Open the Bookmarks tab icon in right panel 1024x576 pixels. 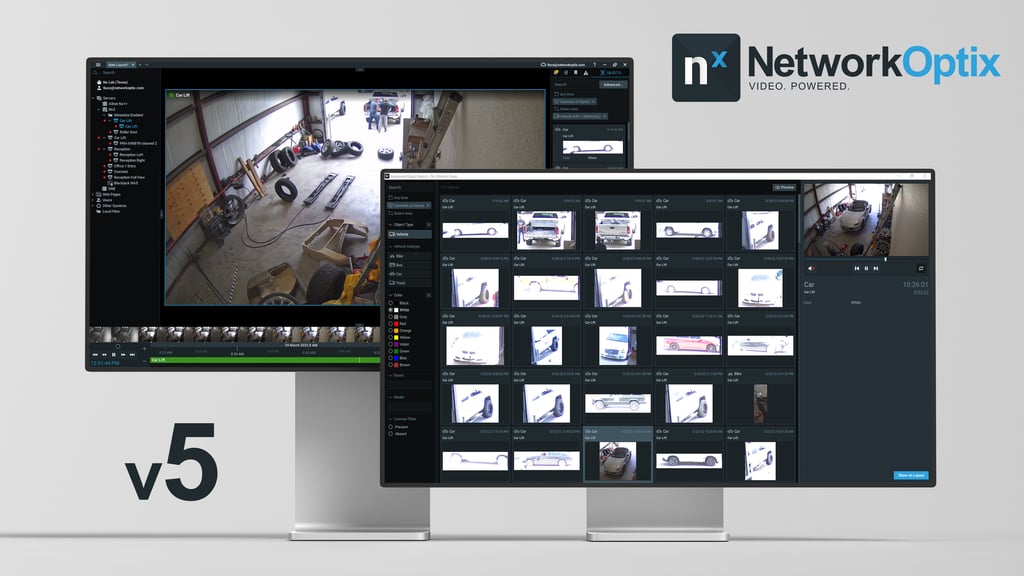coord(576,72)
